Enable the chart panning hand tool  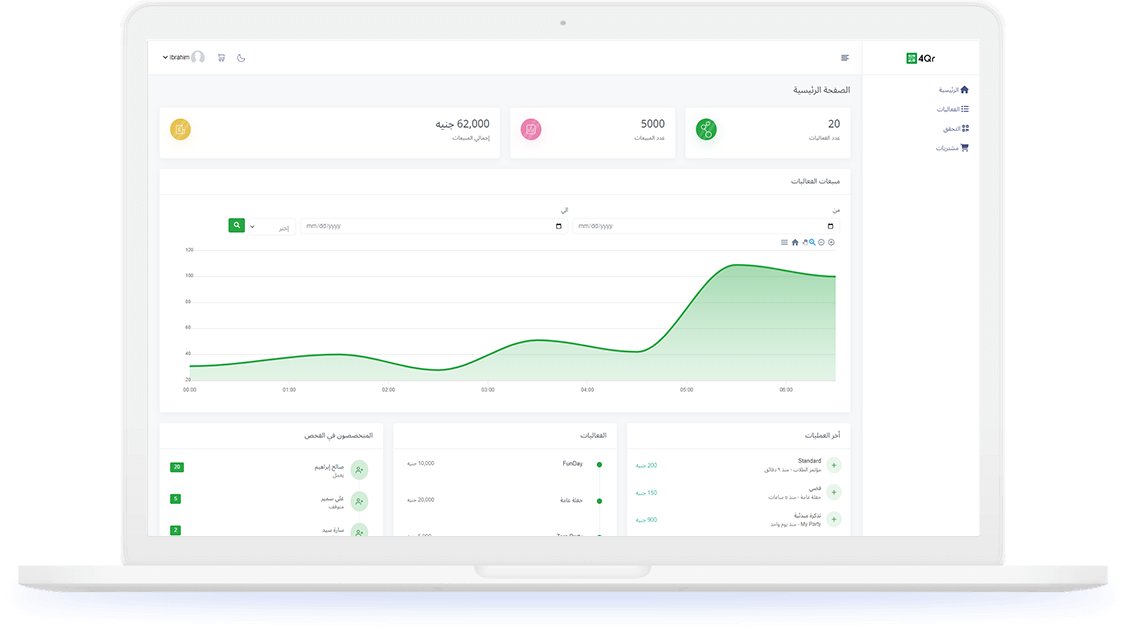804,242
